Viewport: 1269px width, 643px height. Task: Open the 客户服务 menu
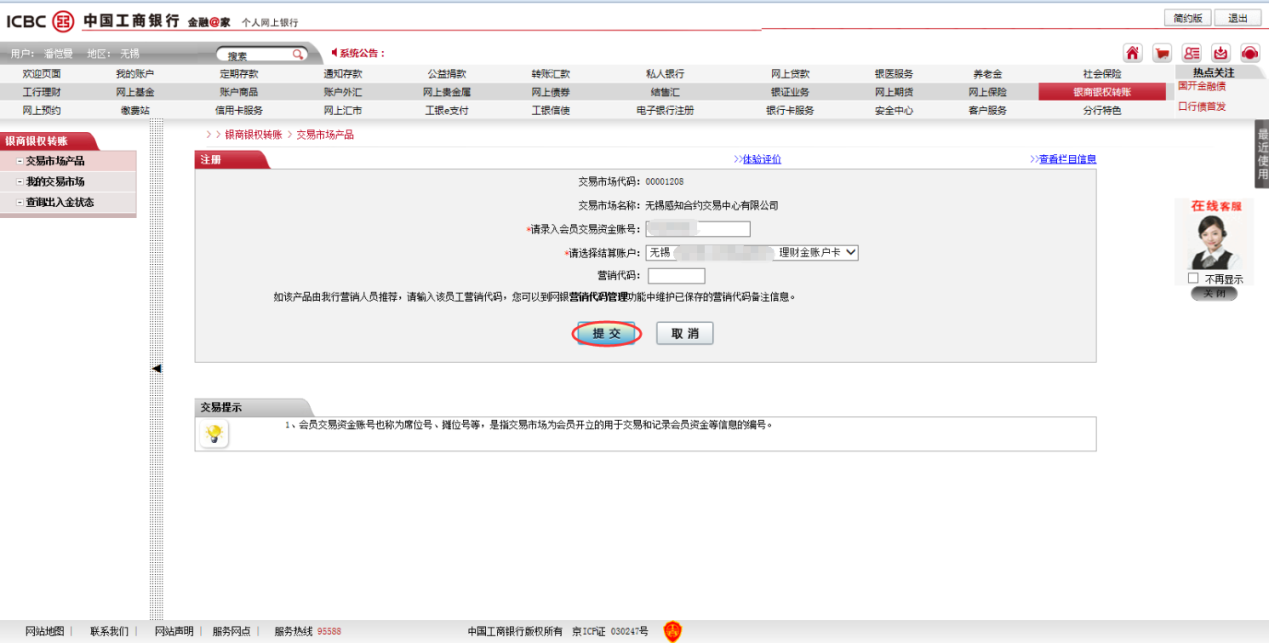988,111
